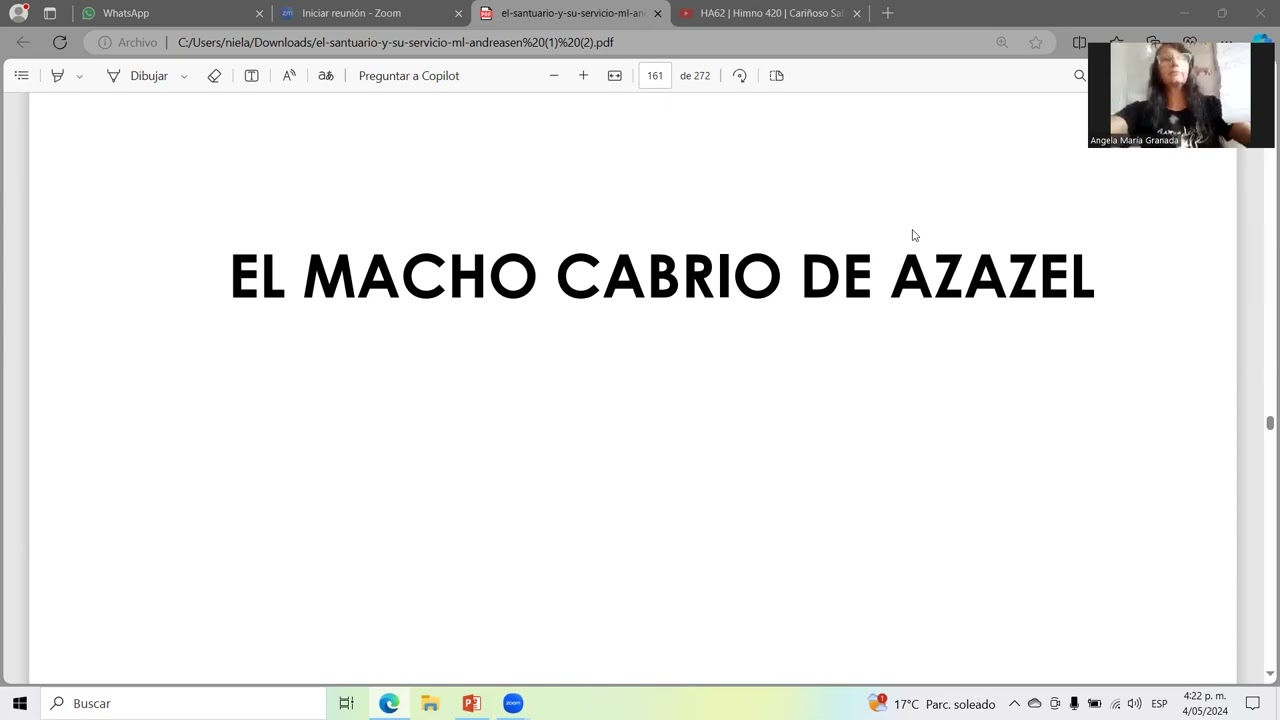1280x720 pixels.
Task: Expand the highlighter color options arrow
Action: pos(79,76)
